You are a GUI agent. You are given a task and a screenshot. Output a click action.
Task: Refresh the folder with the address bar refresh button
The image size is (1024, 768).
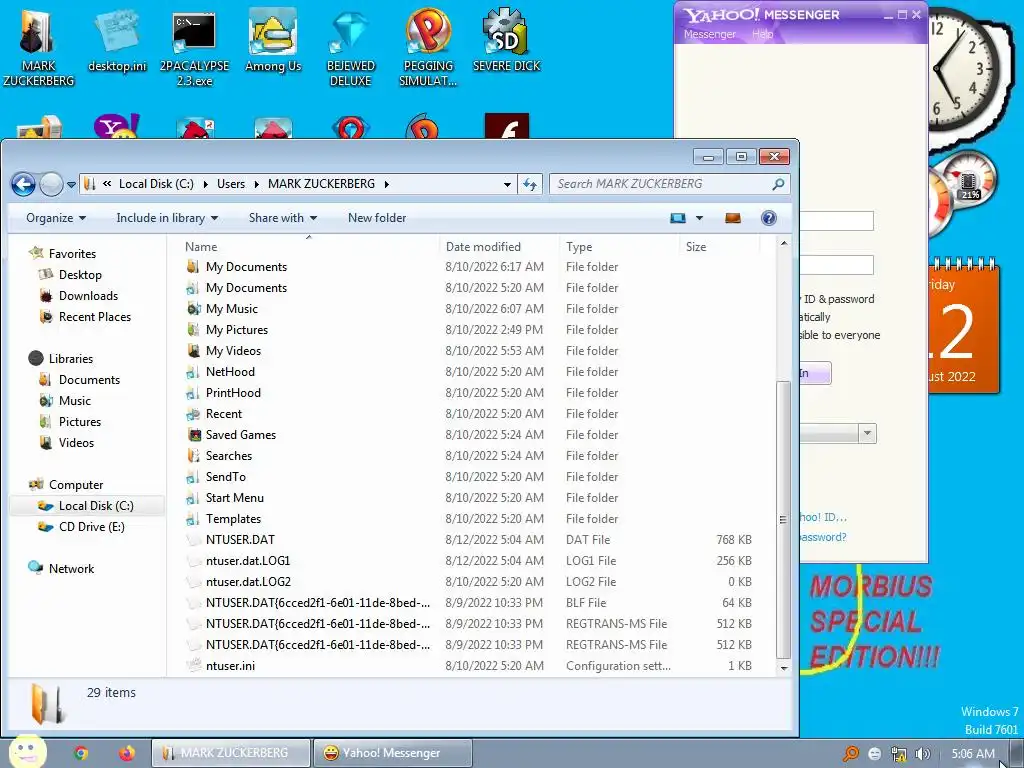pyautogui.click(x=530, y=185)
